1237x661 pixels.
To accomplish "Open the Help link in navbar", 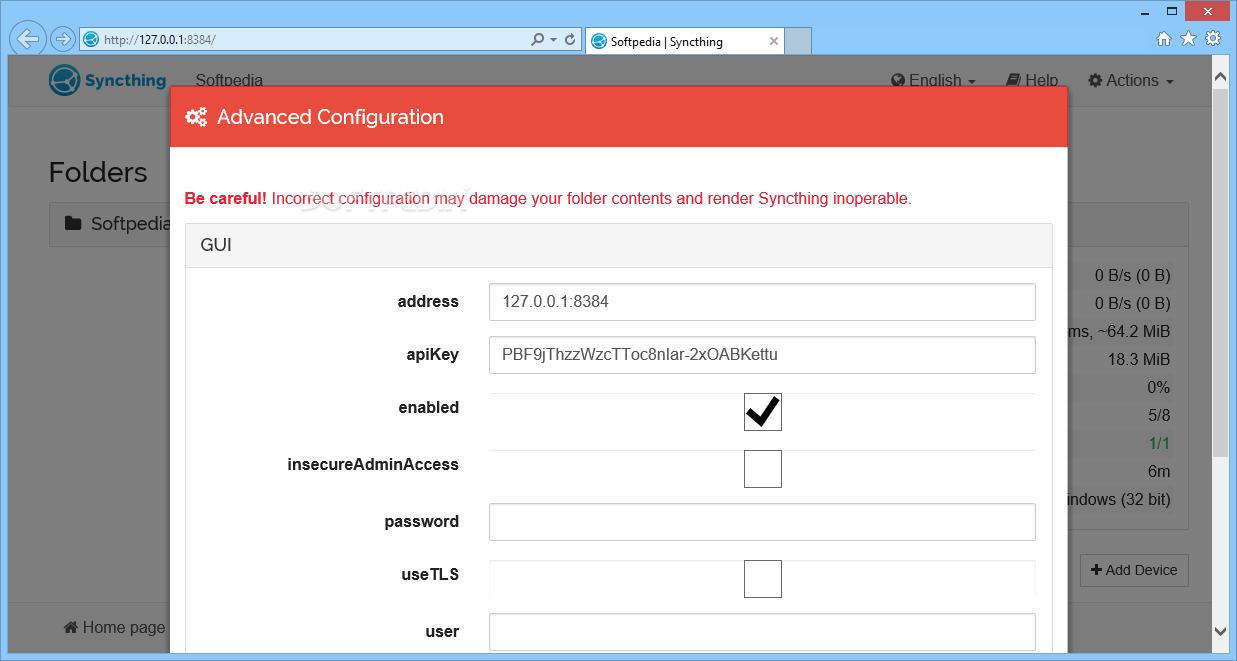I will click(x=1032, y=80).
